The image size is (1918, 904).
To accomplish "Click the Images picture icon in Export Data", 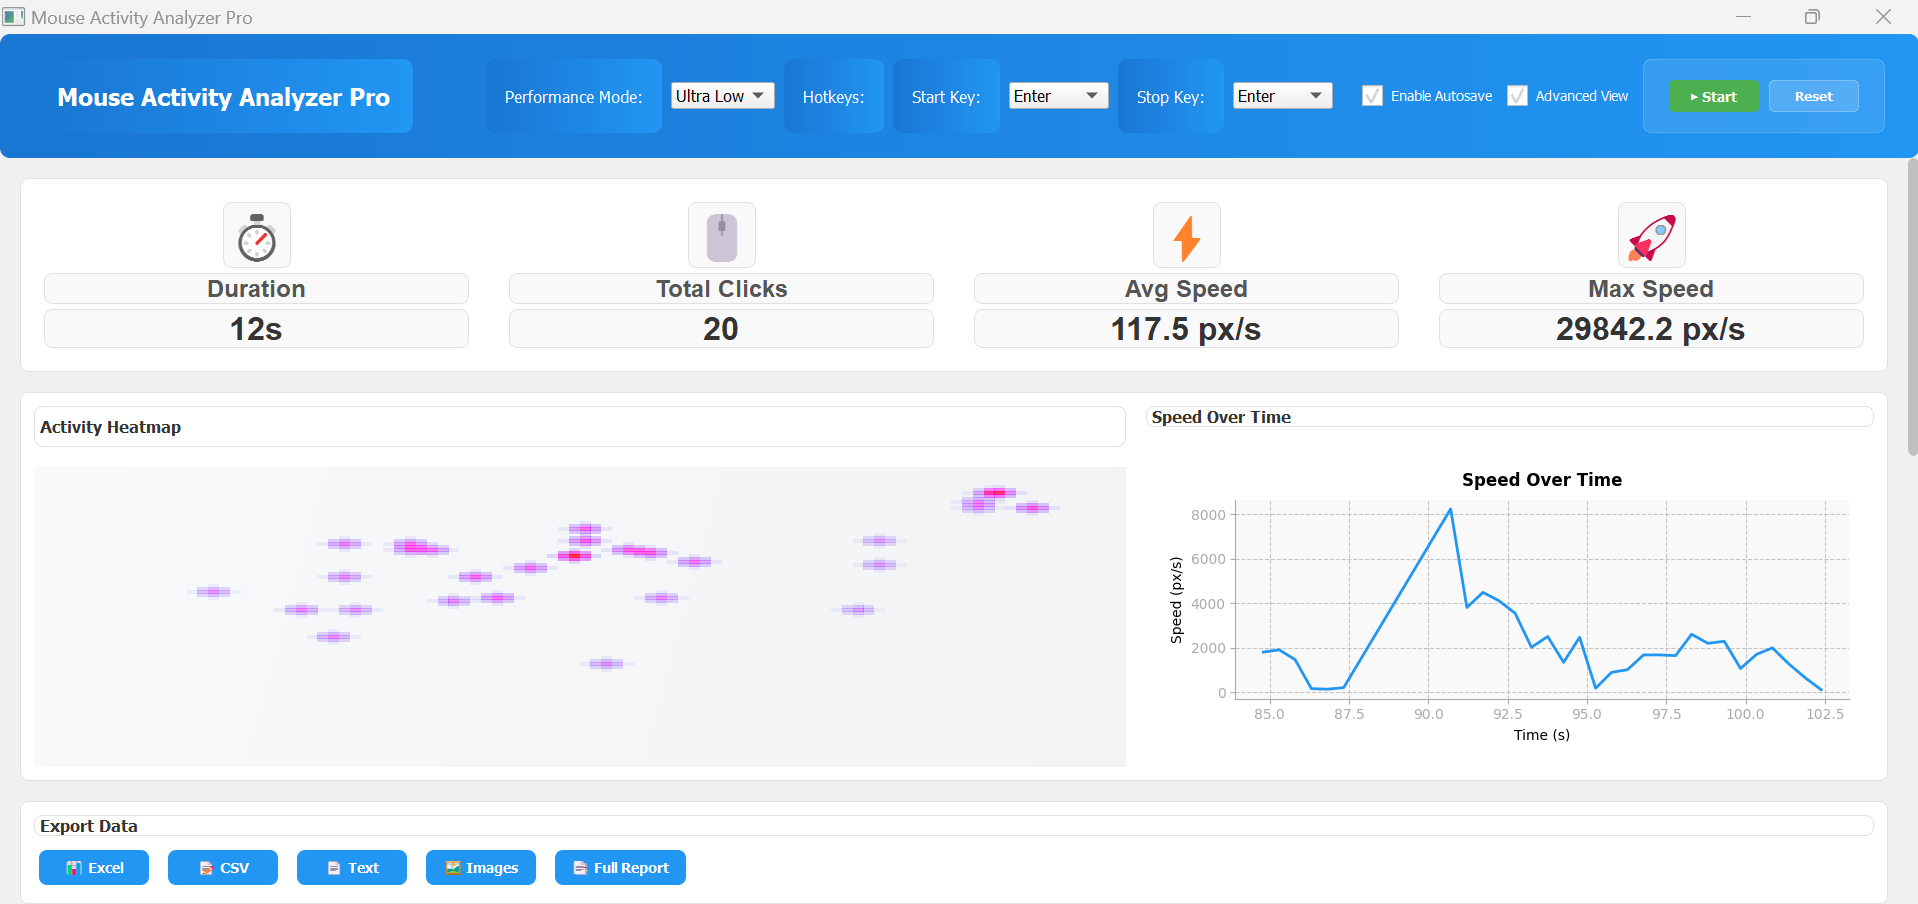I will 452,867.
